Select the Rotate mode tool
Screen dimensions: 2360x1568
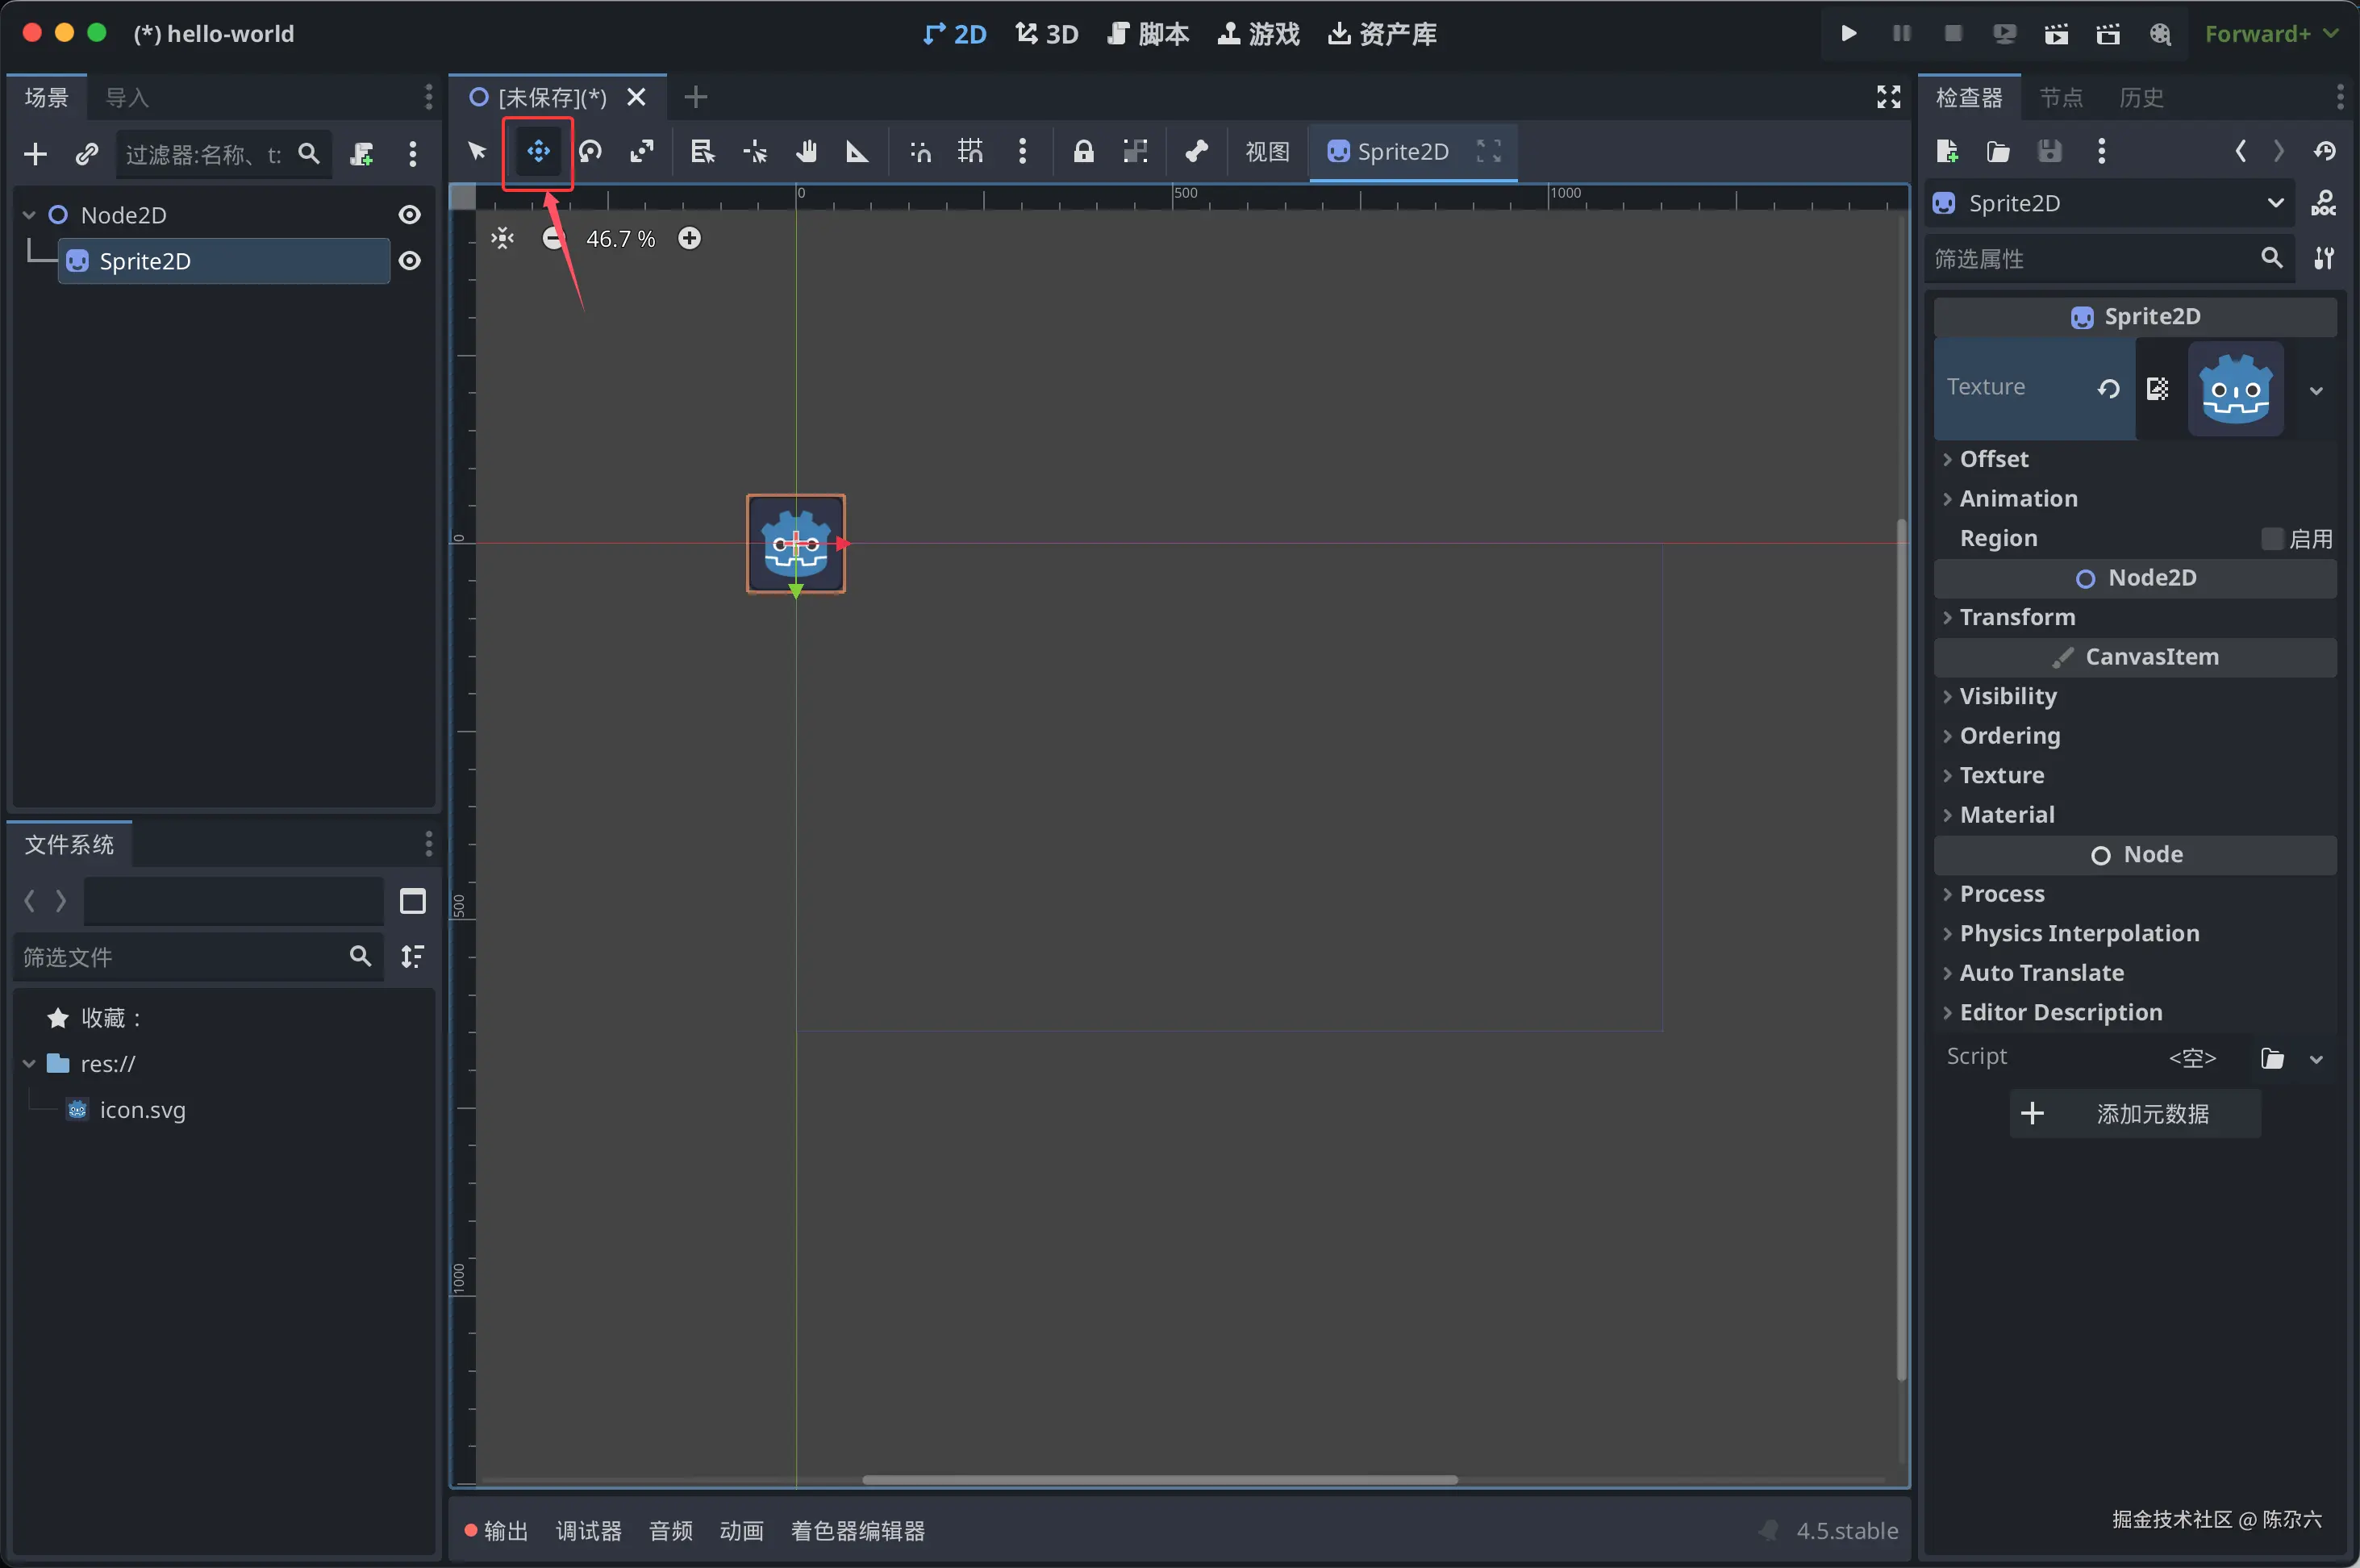[590, 152]
